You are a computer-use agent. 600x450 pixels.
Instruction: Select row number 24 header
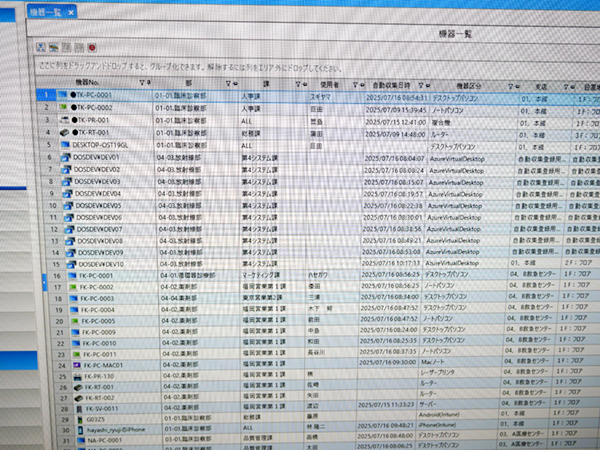click(61, 365)
